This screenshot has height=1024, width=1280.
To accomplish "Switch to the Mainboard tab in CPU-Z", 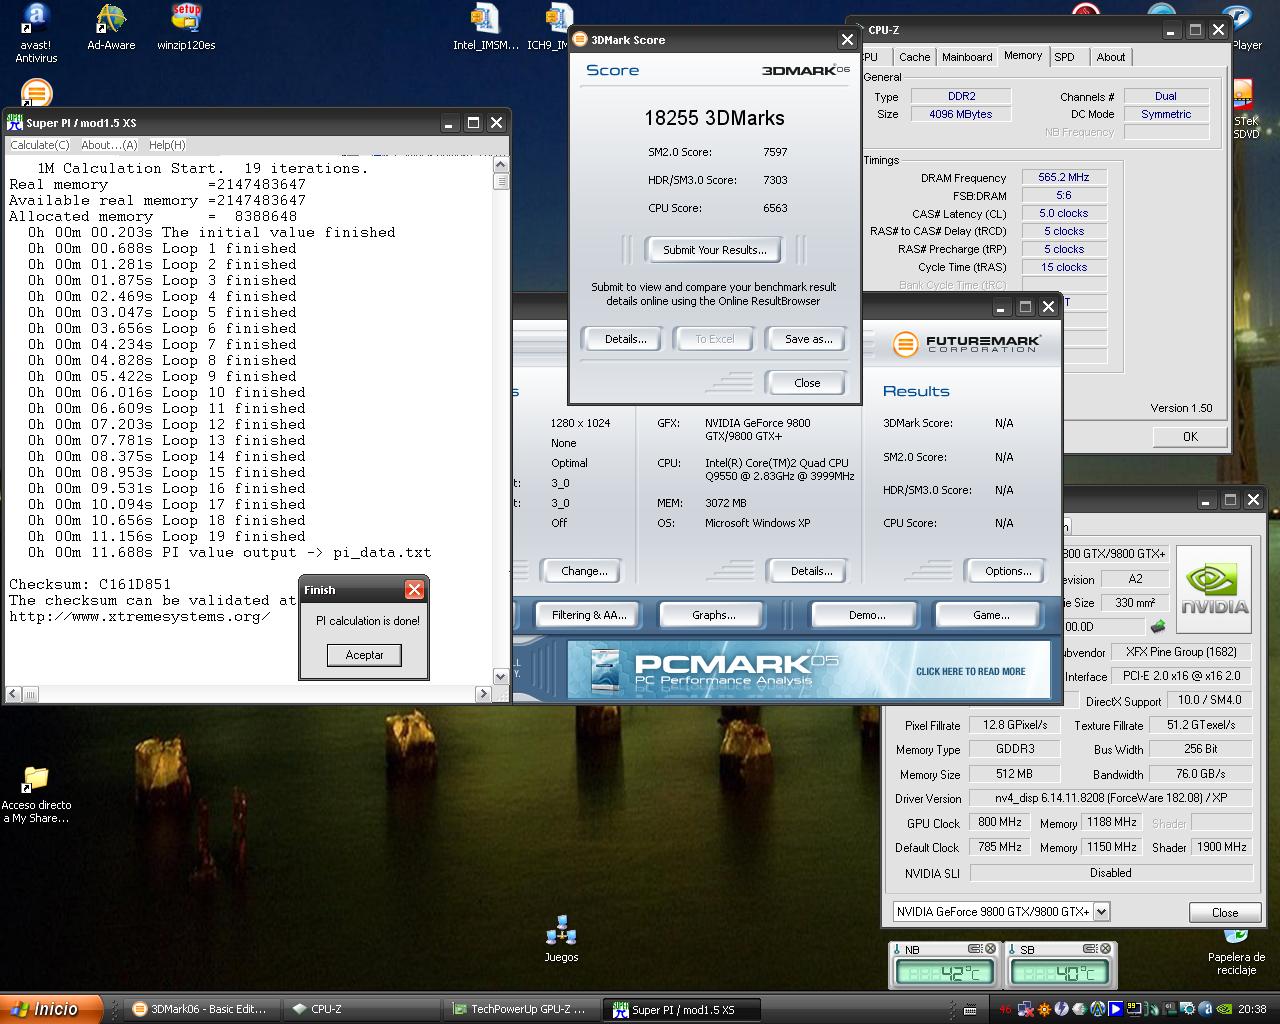I will [x=967, y=57].
